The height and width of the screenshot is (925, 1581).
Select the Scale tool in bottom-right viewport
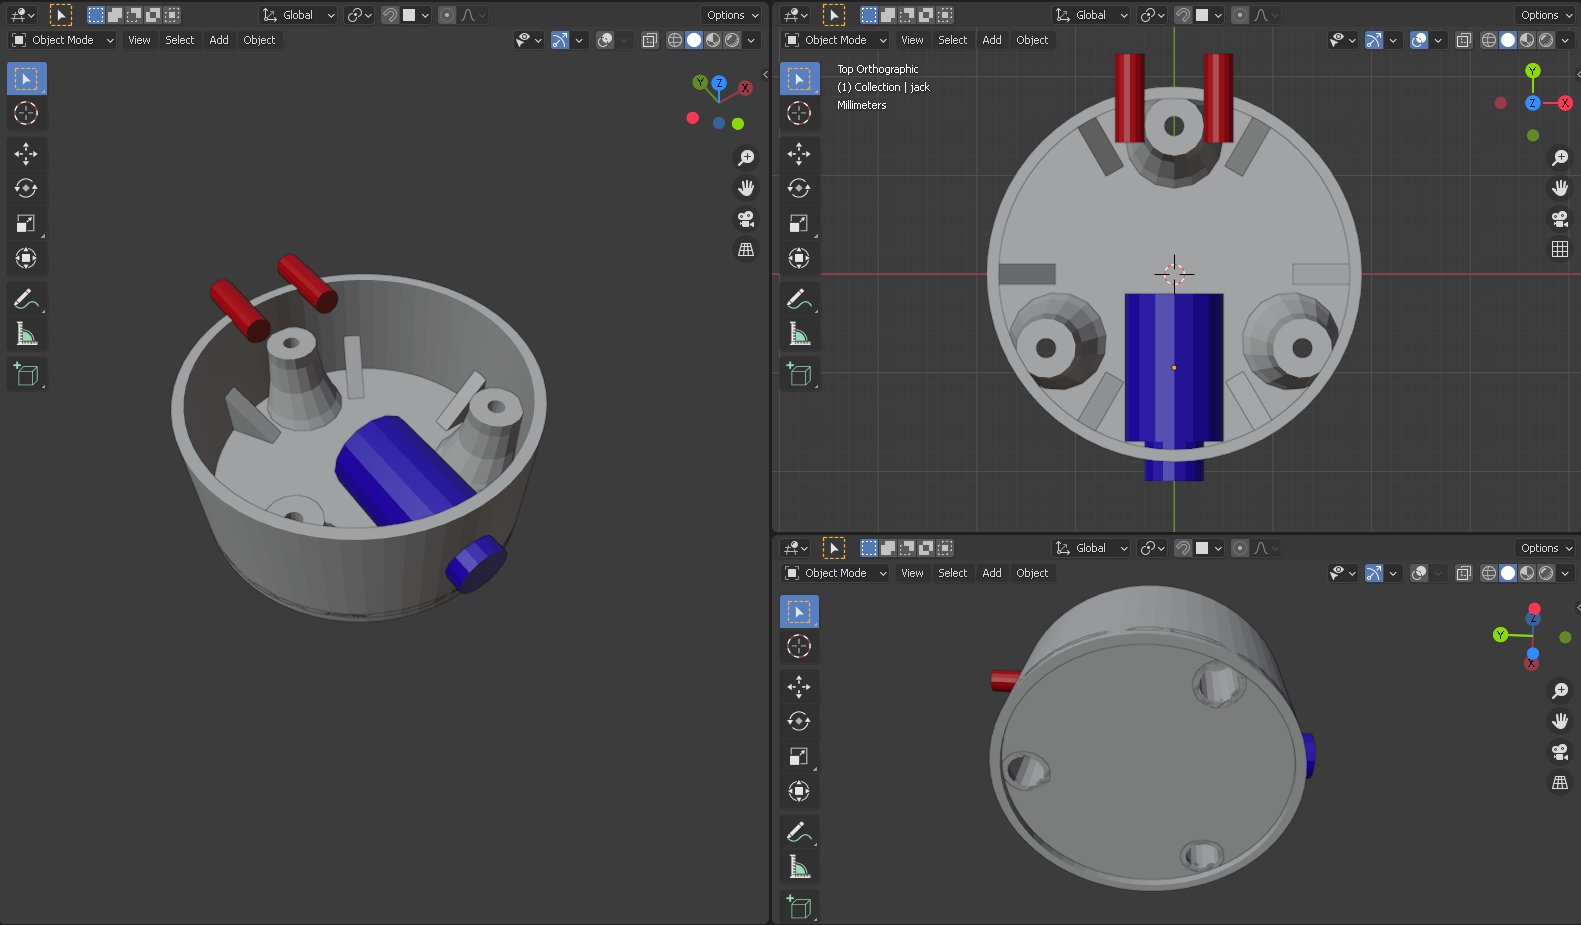[x=799, y=756]
